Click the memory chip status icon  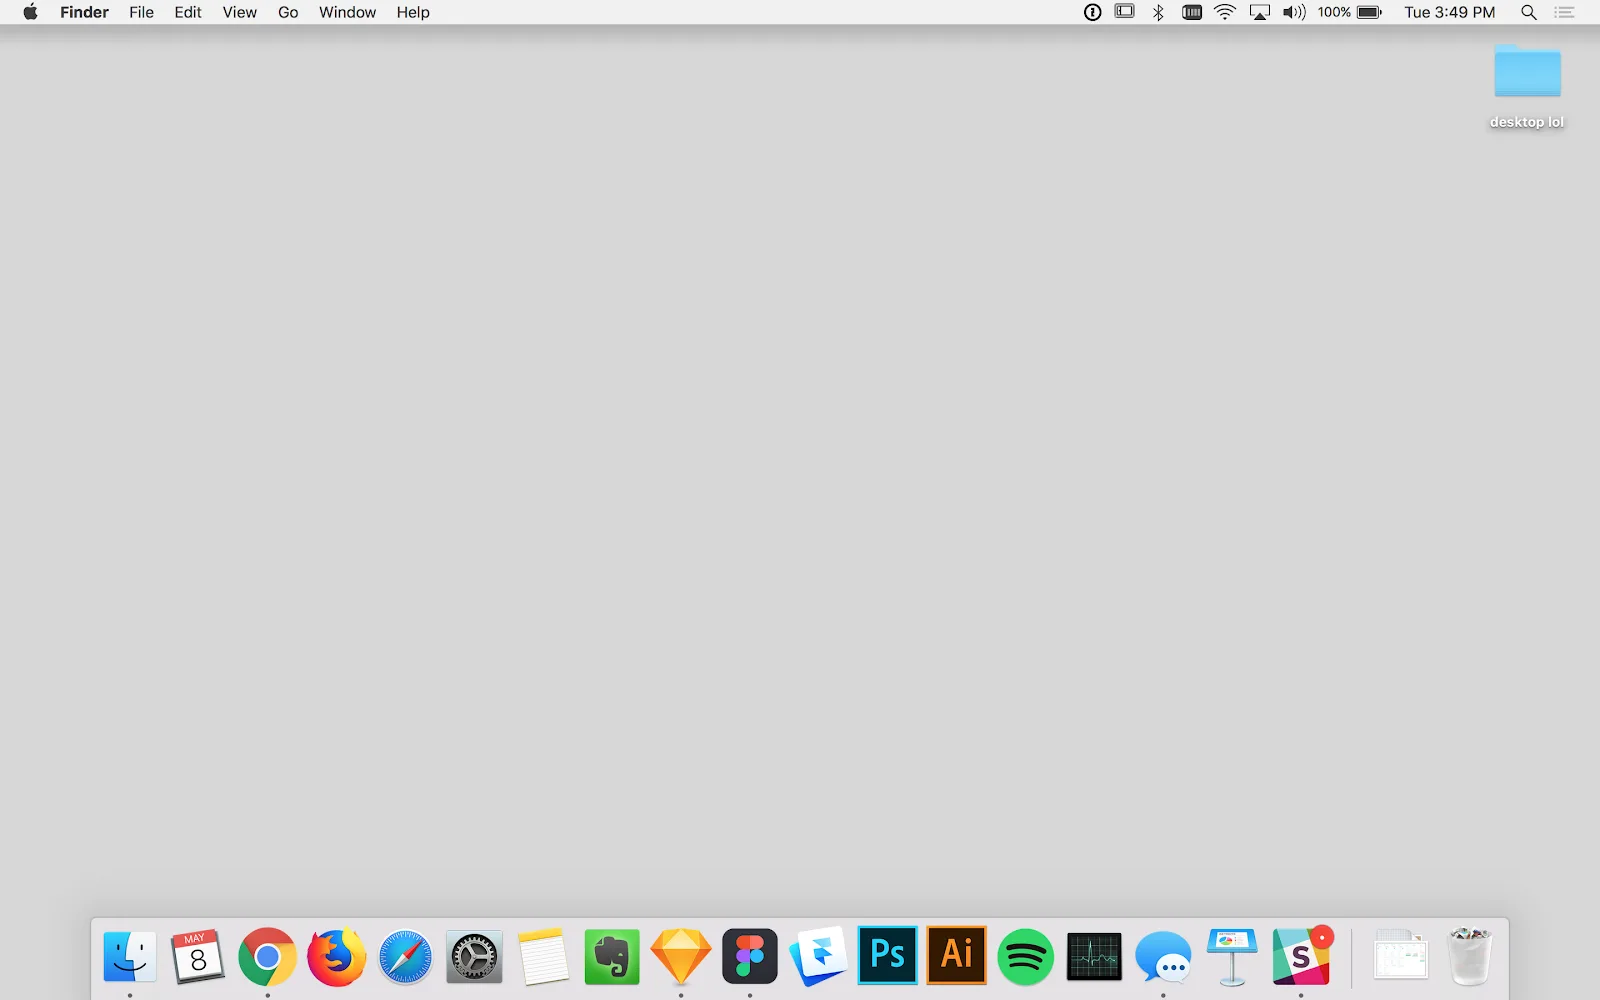tap(1192, 12)
